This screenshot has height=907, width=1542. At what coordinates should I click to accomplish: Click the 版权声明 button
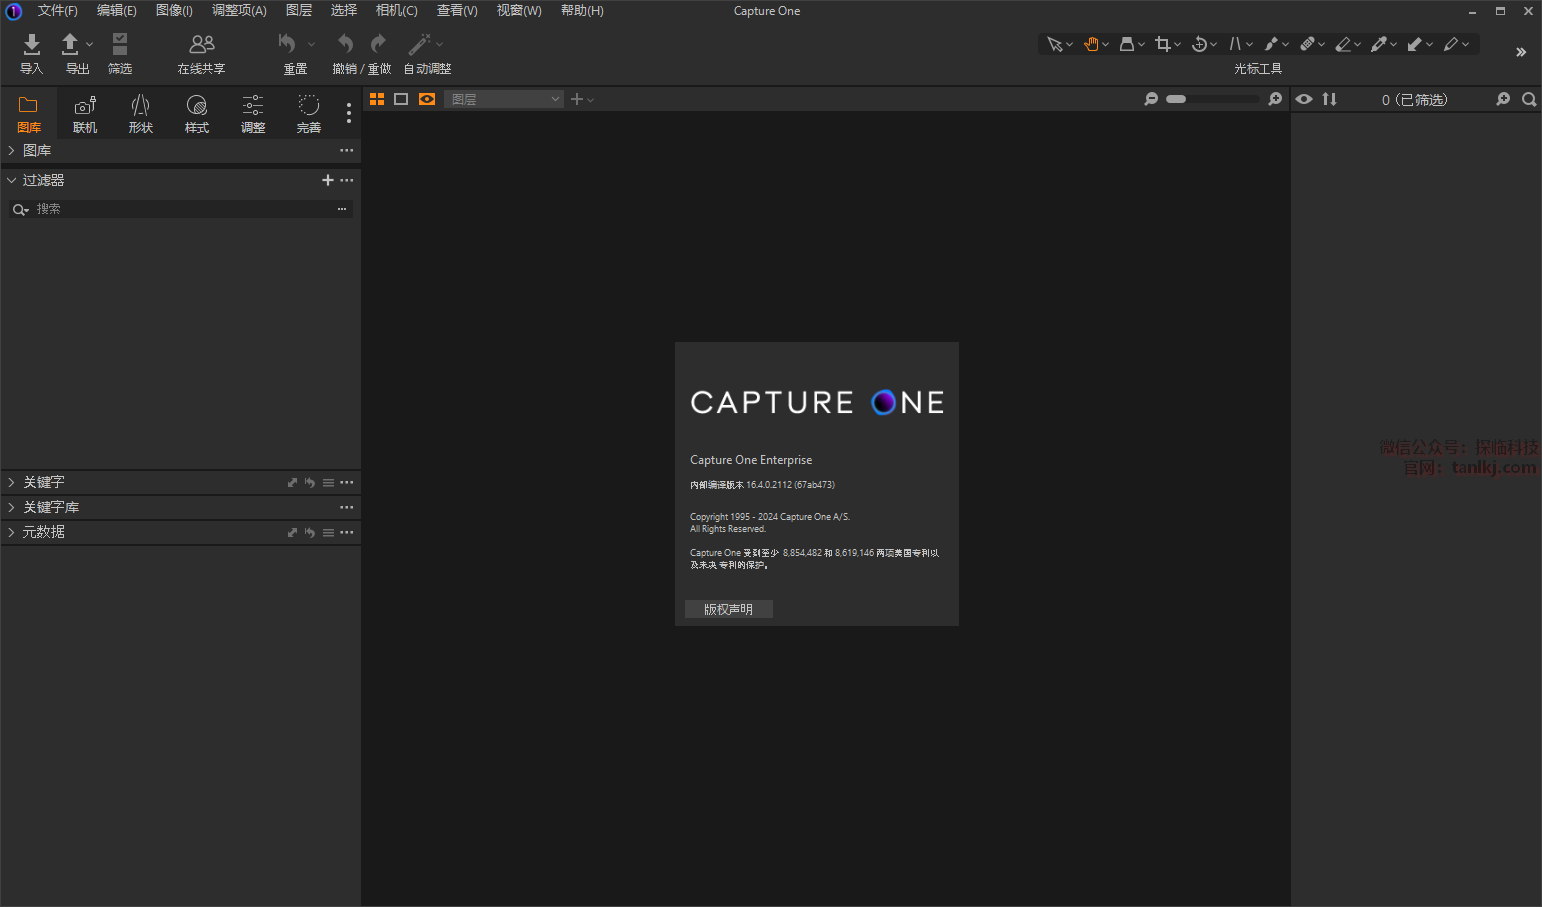[x=728, y=609]
